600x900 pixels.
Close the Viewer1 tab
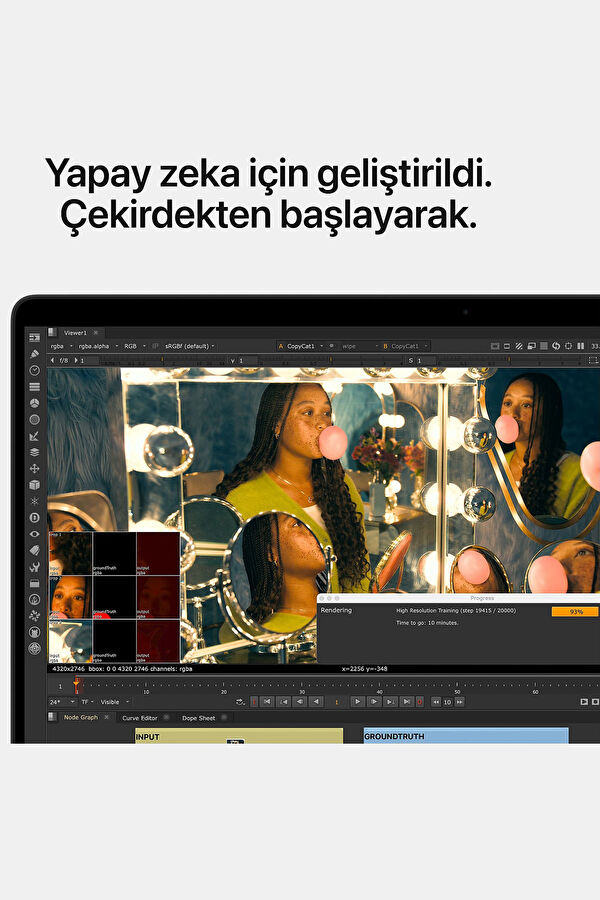point(96,333)
